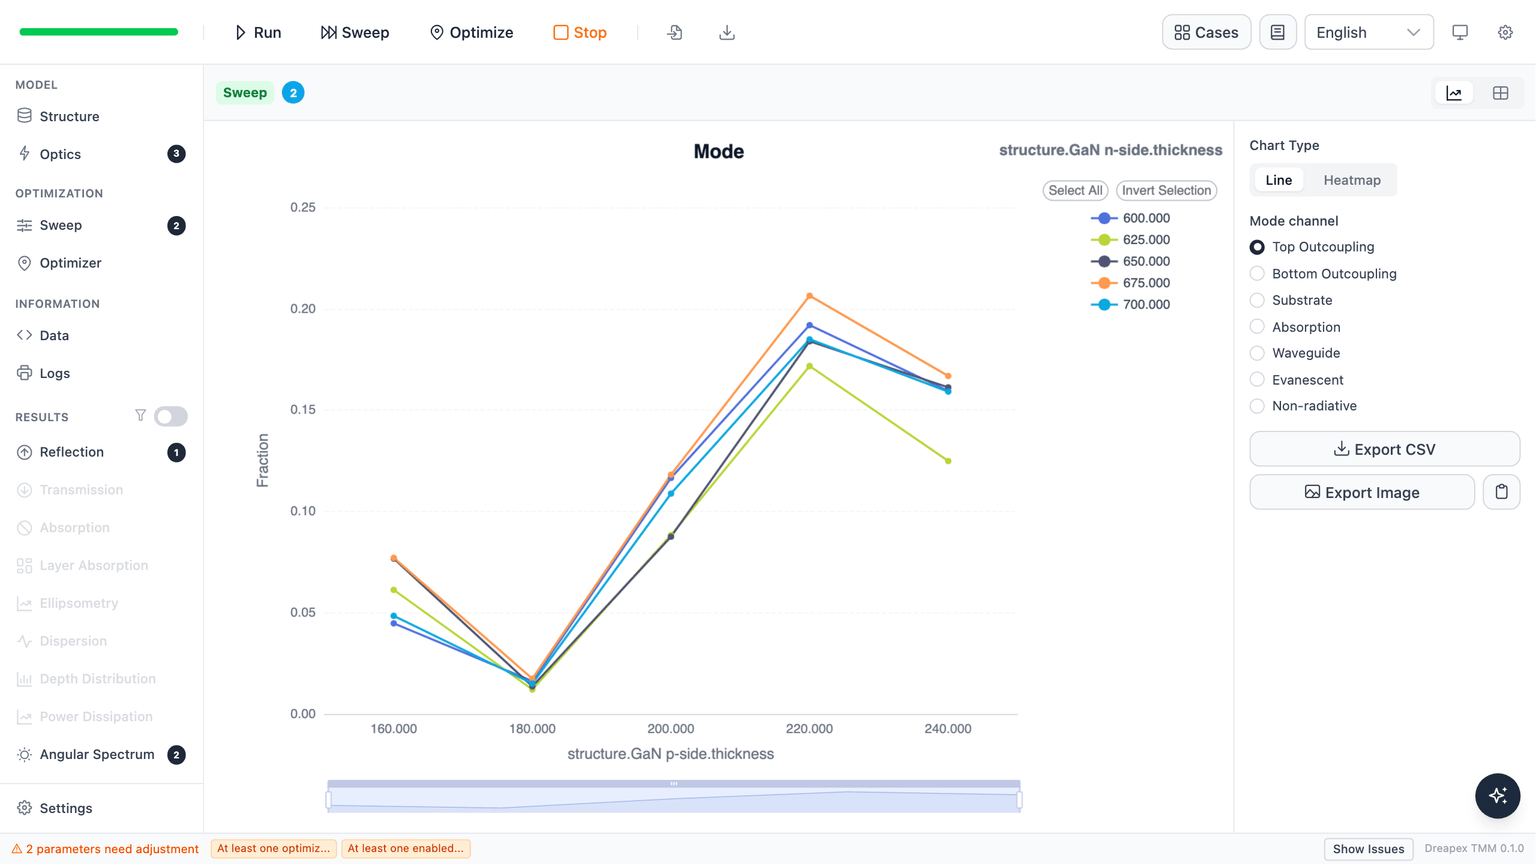The width and height of the screenshot is (1536, 864).
Task: Click the Show Issues button
Action: 1368,849
